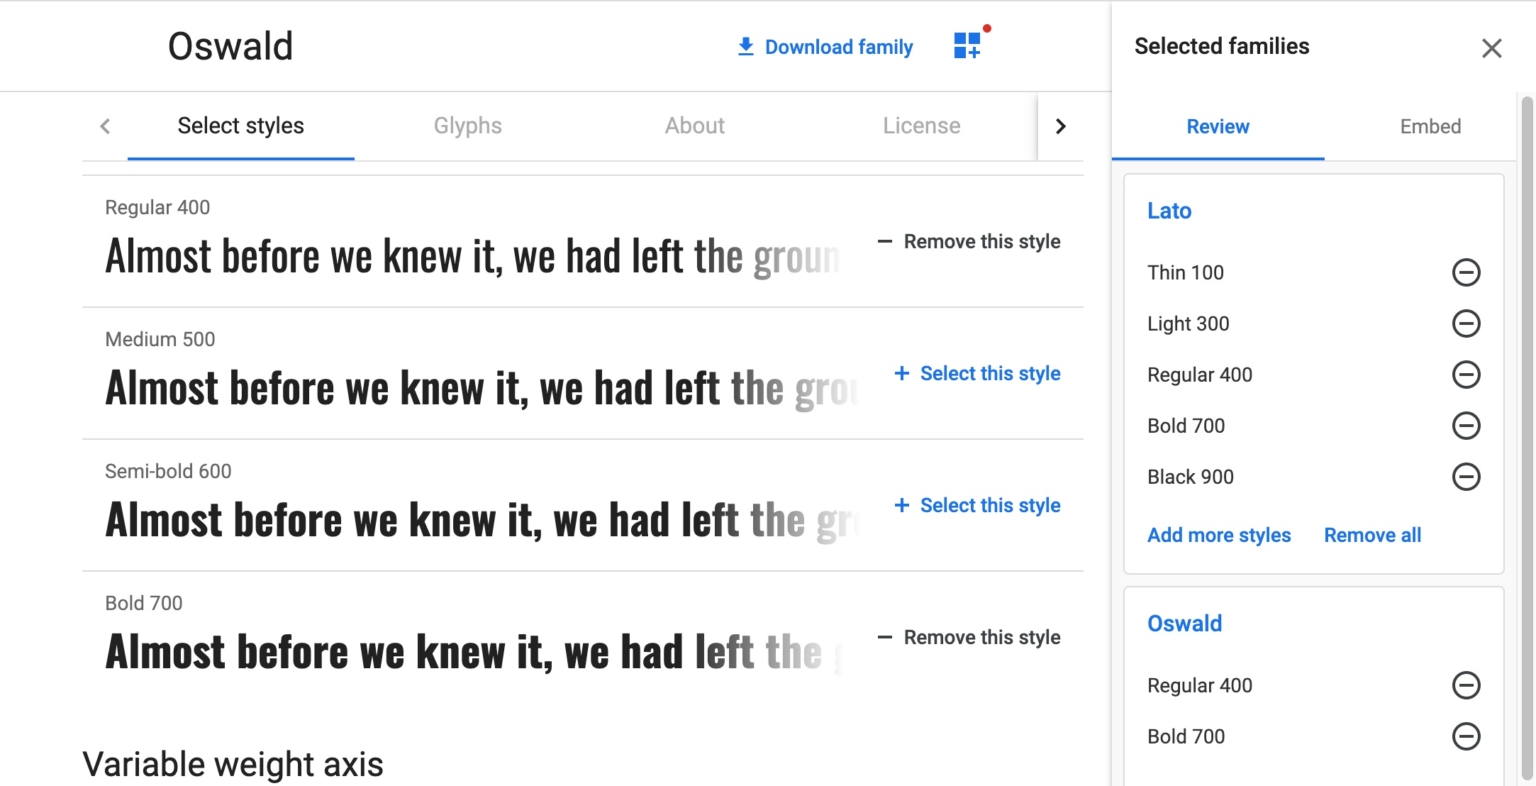Switch to the Glyphs tab
The width and height of the screenshot is (1536, 786).
[x=467, y=126]
